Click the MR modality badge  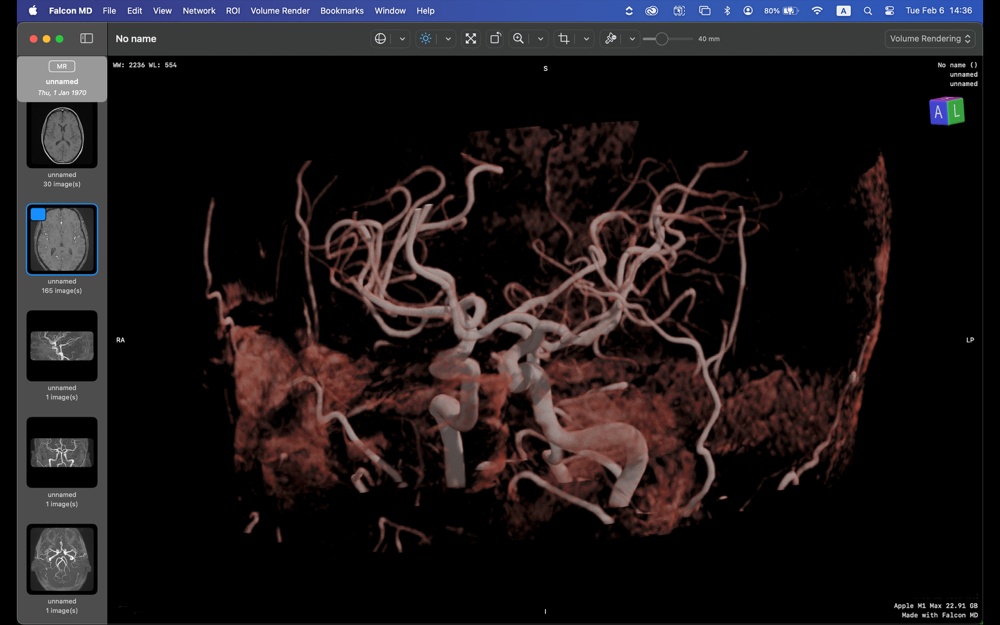coord(62,66)
